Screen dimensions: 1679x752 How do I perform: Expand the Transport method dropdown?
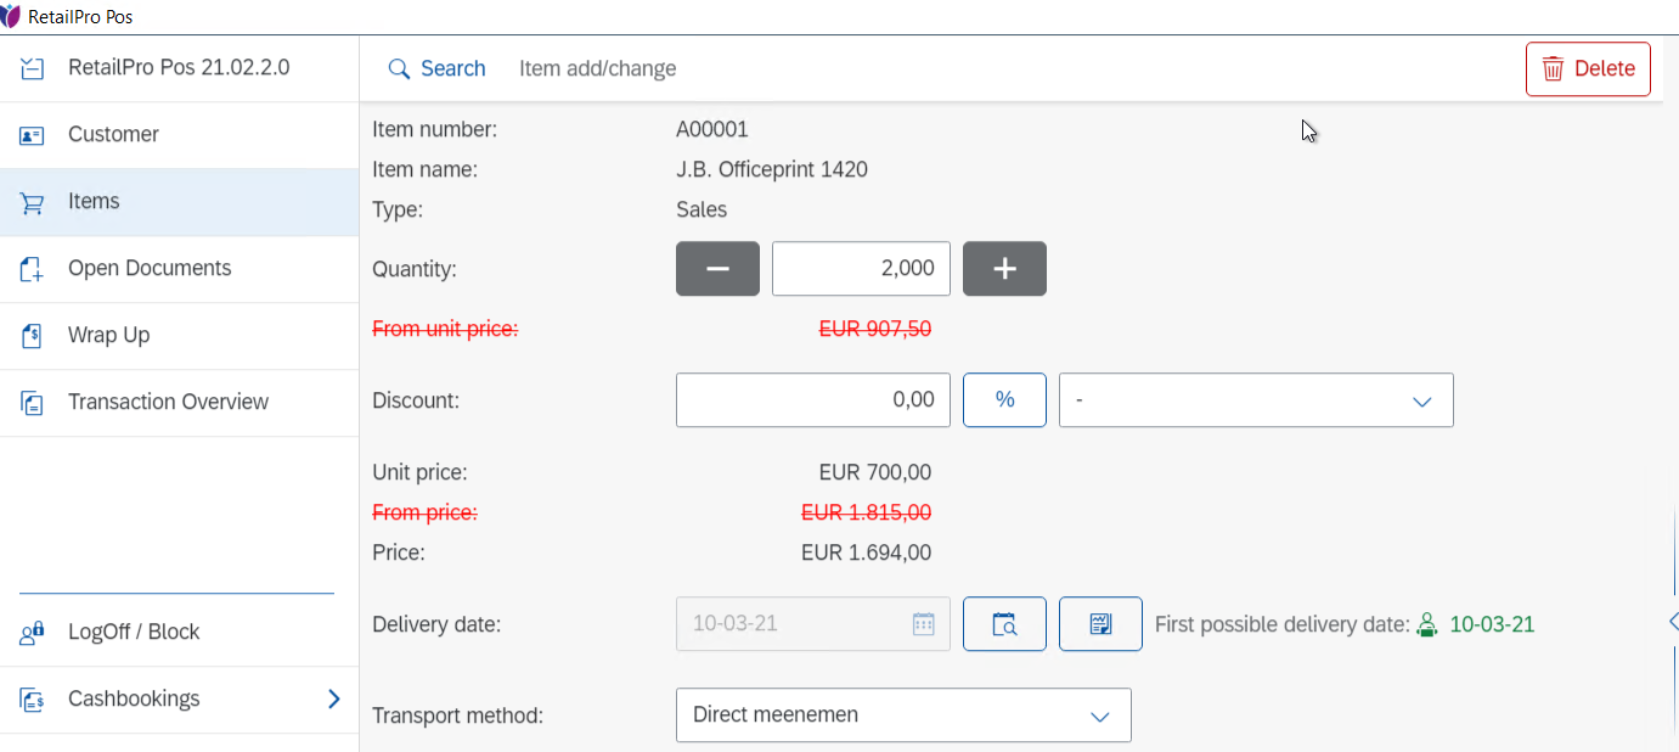click(903, 715)
